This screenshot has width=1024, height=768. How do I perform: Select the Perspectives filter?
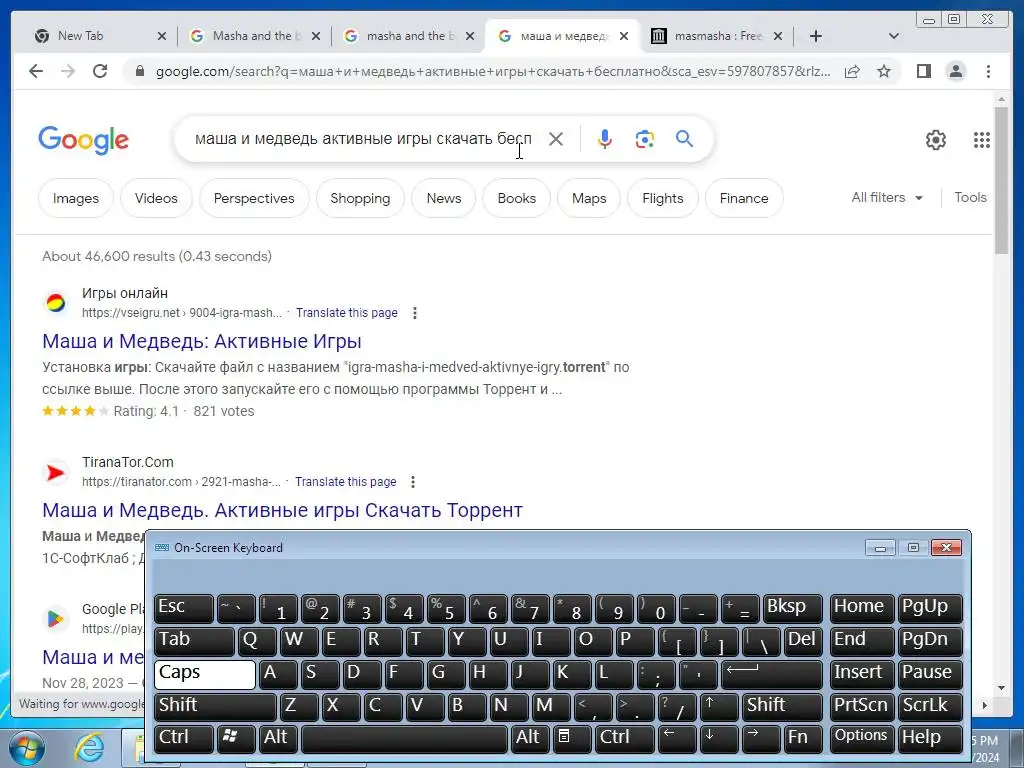[254, 199]
